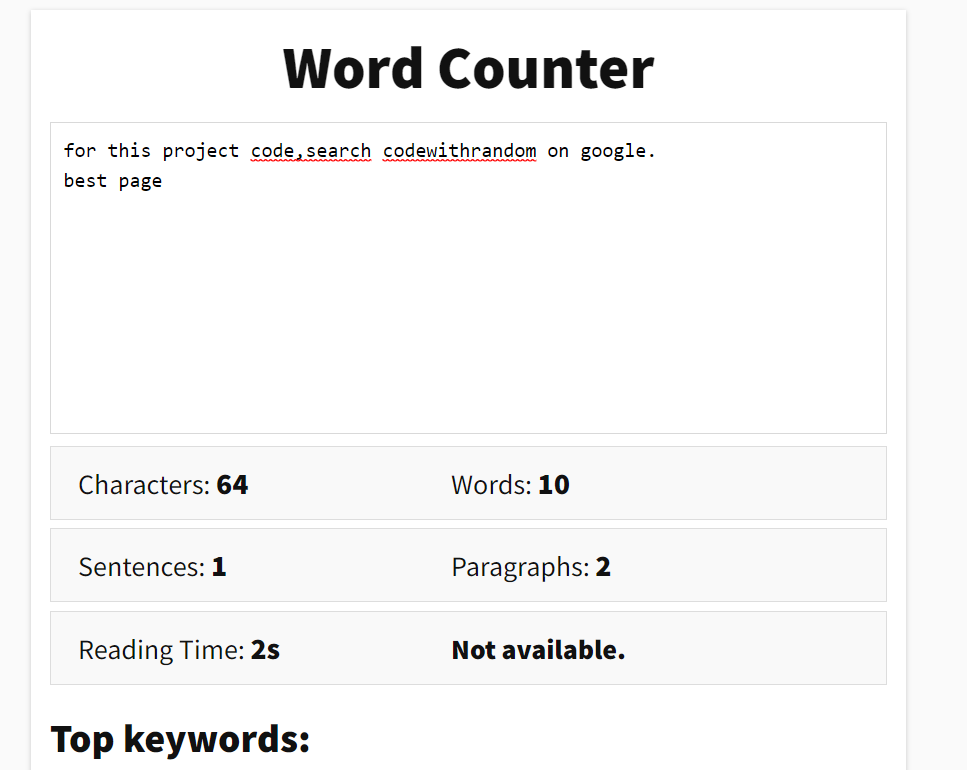Click the Paragraphs count label
The image size is (967, 770).
pyautogui.click(x=520, y=567)
